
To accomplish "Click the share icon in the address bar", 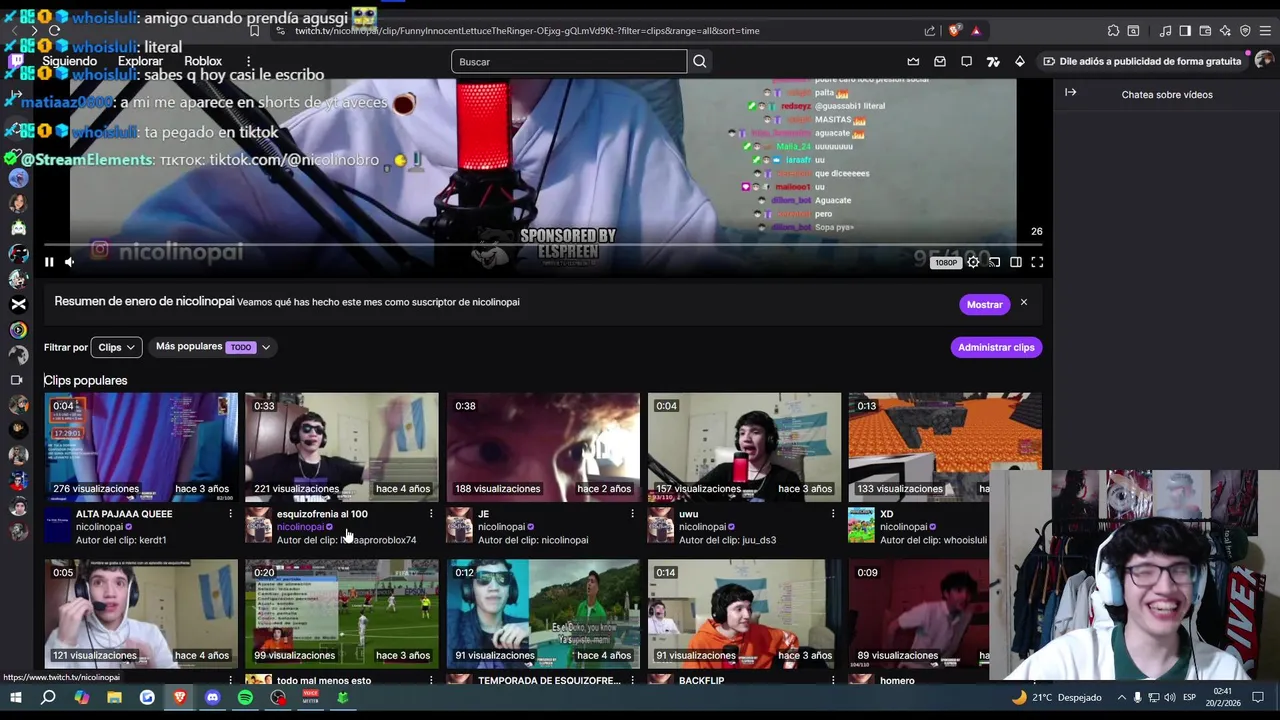I will pos(930,30).
